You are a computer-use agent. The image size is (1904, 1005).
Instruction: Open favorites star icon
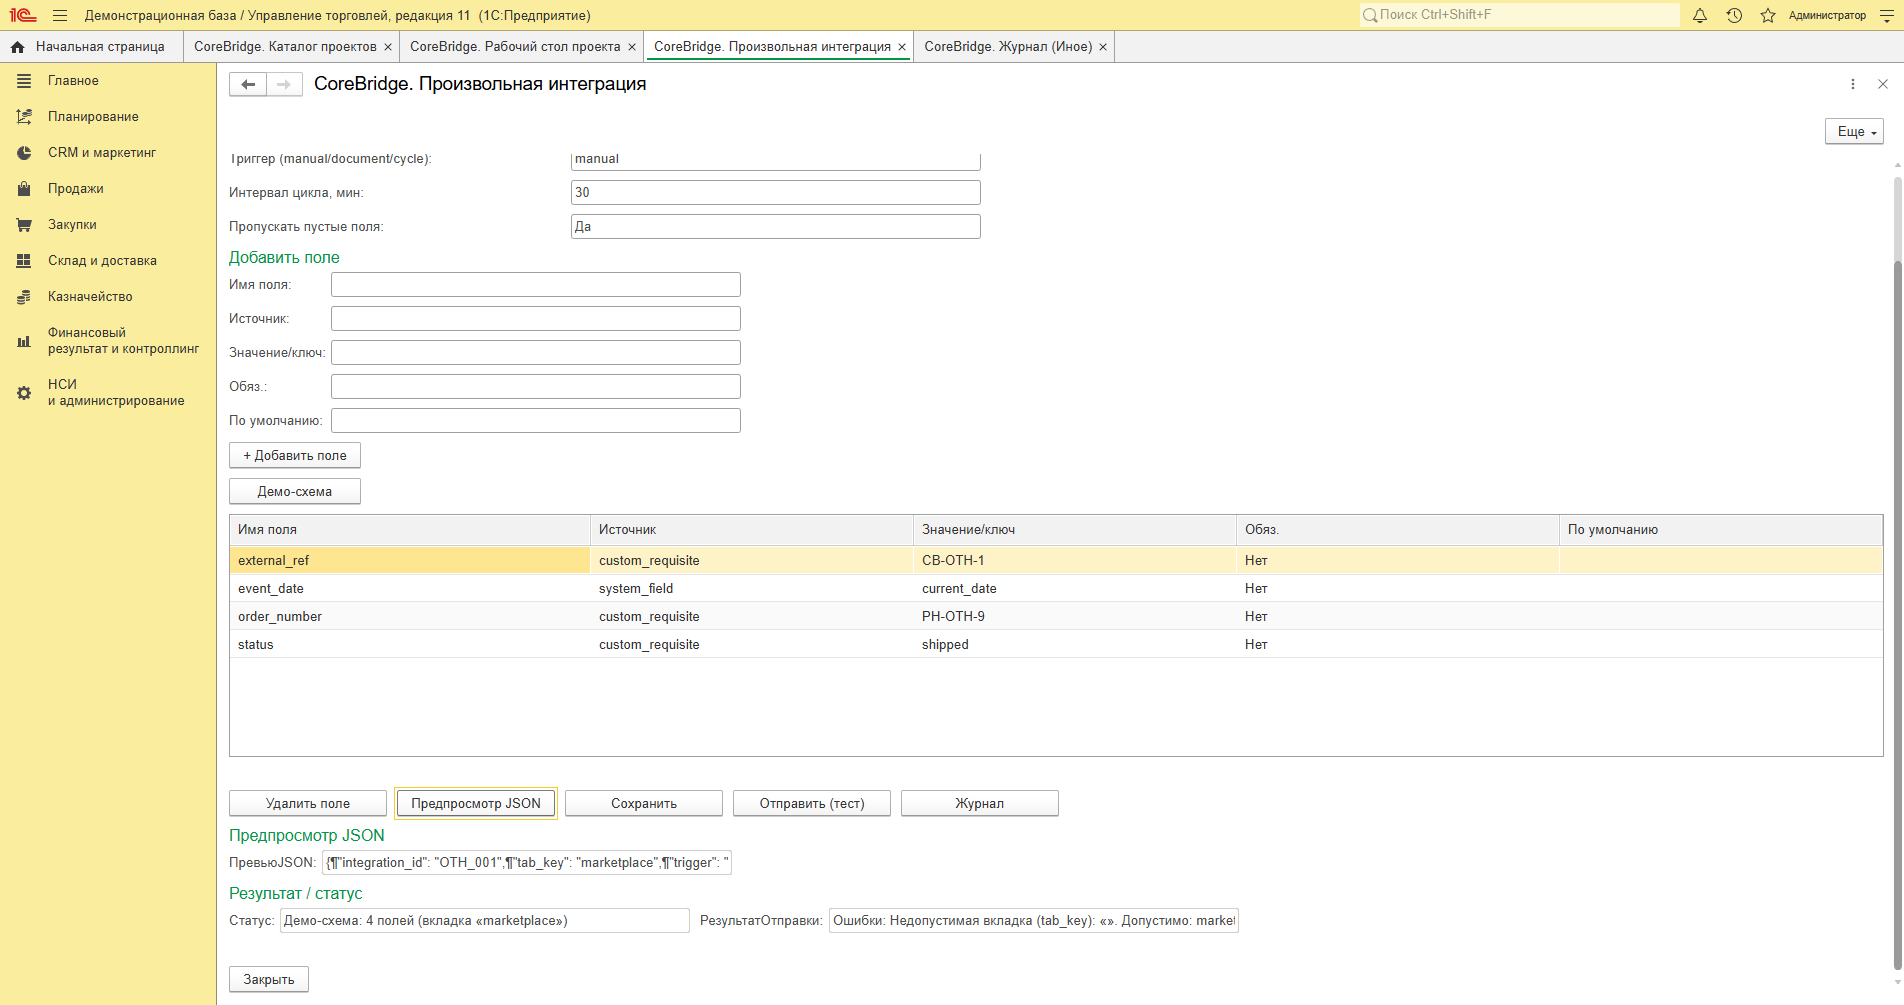pos(1768,16)
